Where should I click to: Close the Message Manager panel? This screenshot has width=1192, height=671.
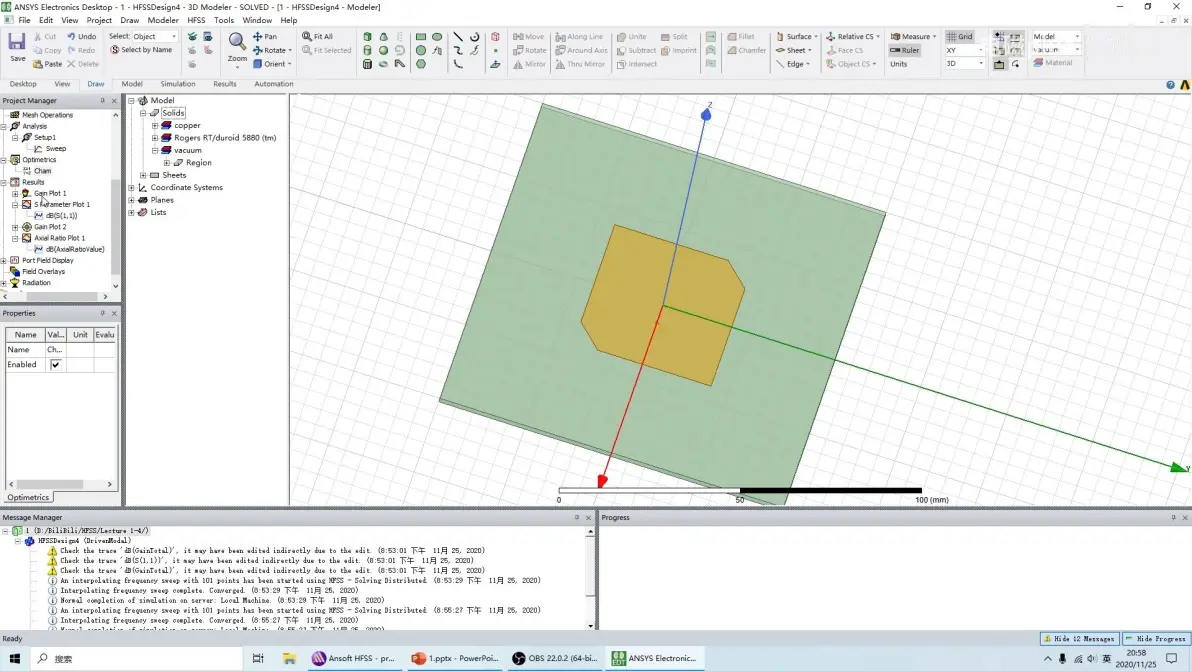pos(588,517)
